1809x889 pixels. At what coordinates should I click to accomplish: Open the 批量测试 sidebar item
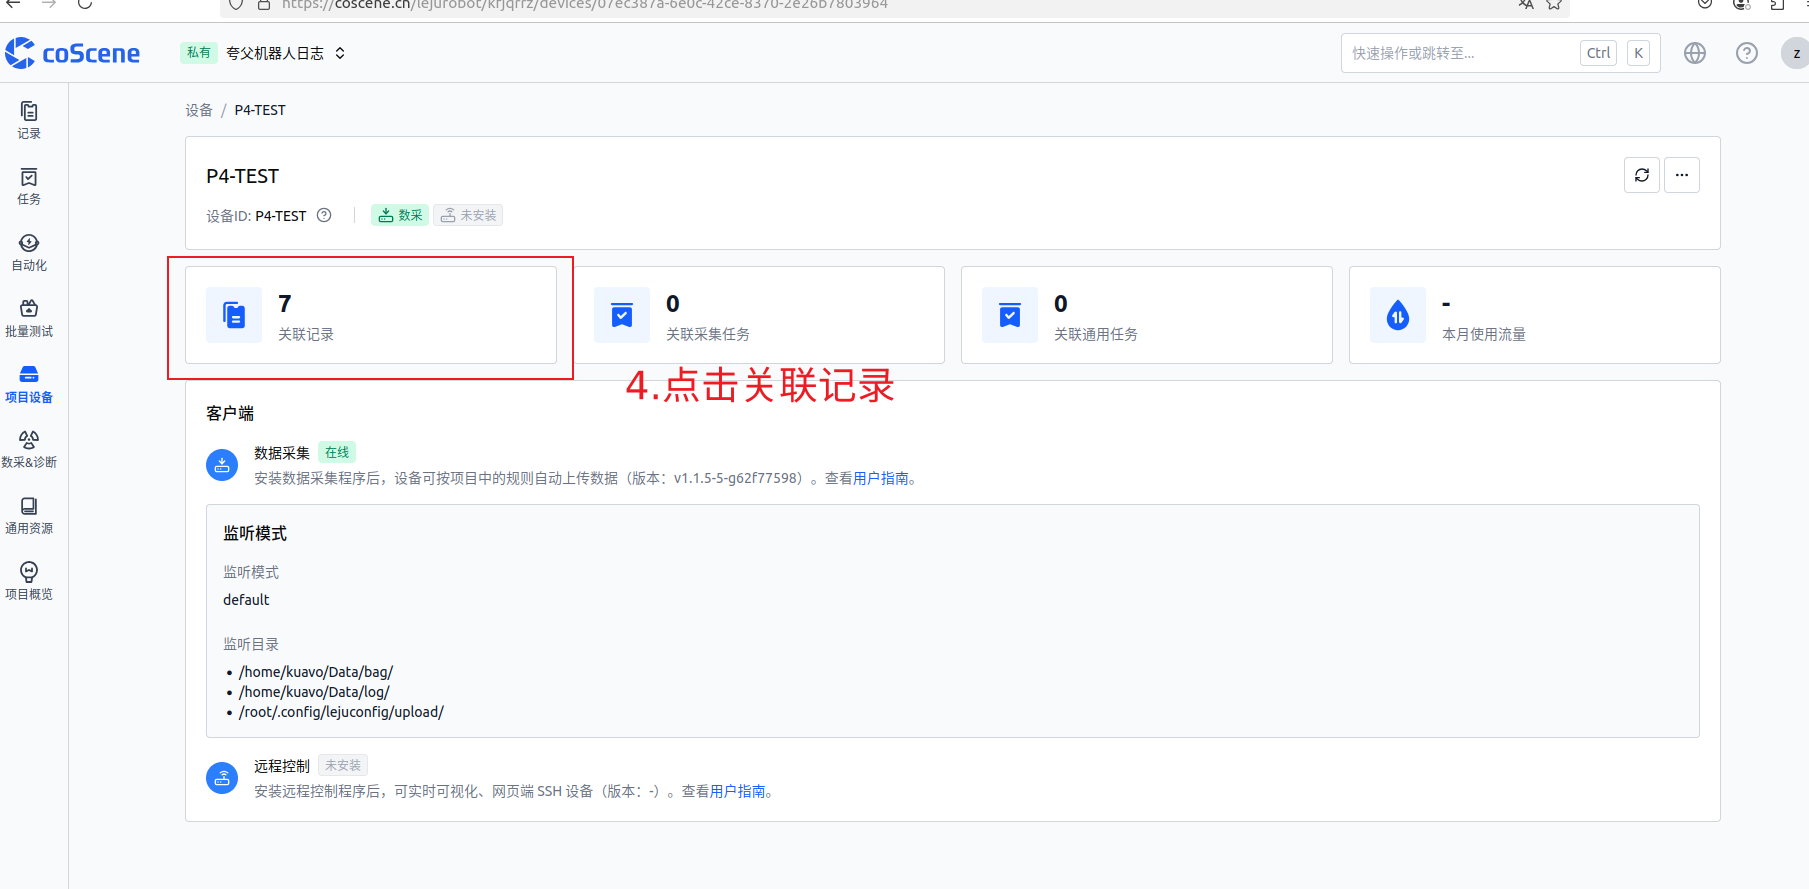click(29, 318)
